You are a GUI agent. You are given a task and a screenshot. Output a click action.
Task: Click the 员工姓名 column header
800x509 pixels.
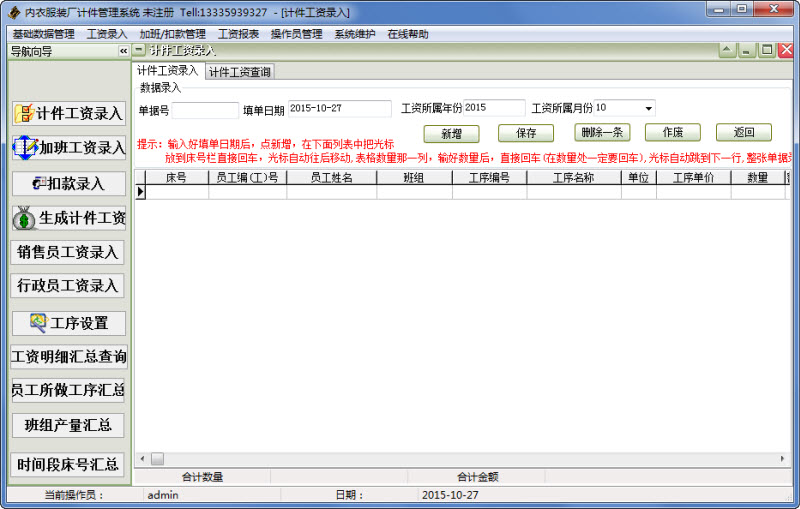tap(332, 177)
